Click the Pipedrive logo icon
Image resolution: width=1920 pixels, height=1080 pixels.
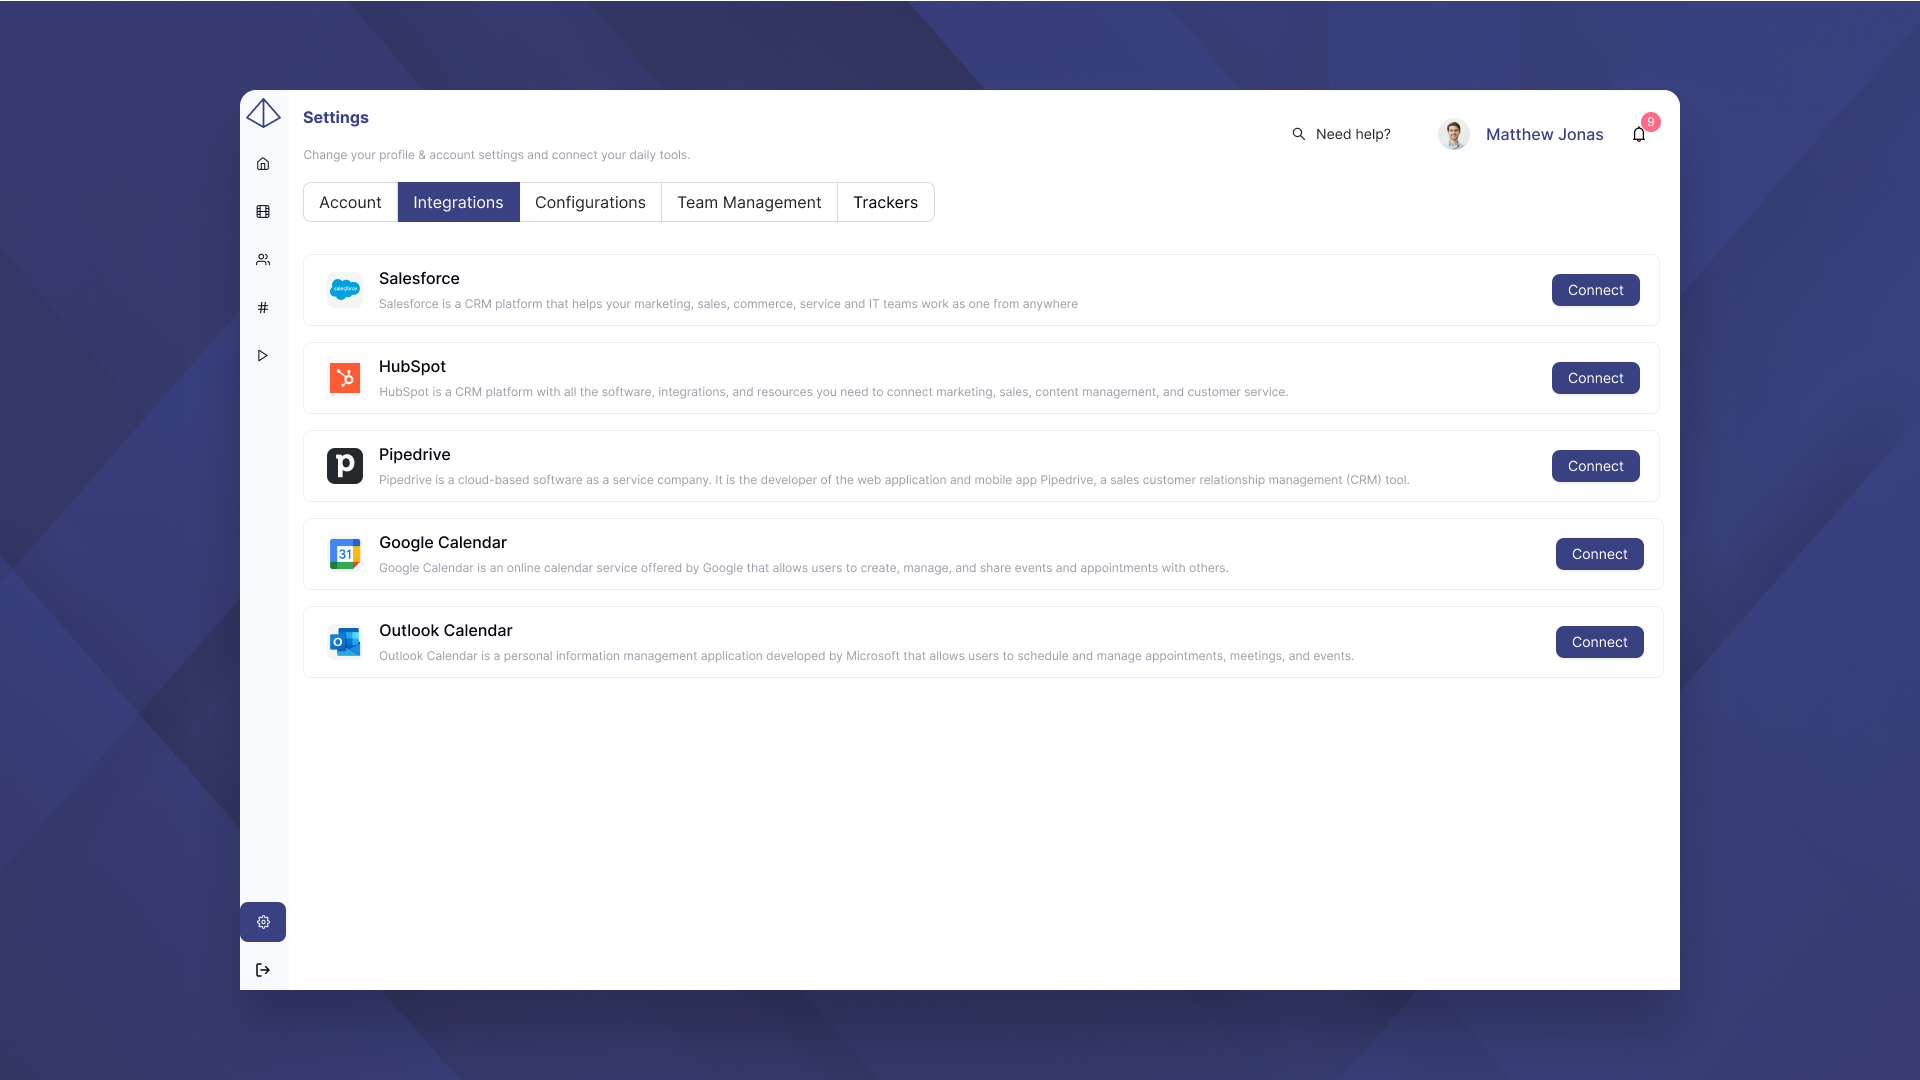coord(345,466)
